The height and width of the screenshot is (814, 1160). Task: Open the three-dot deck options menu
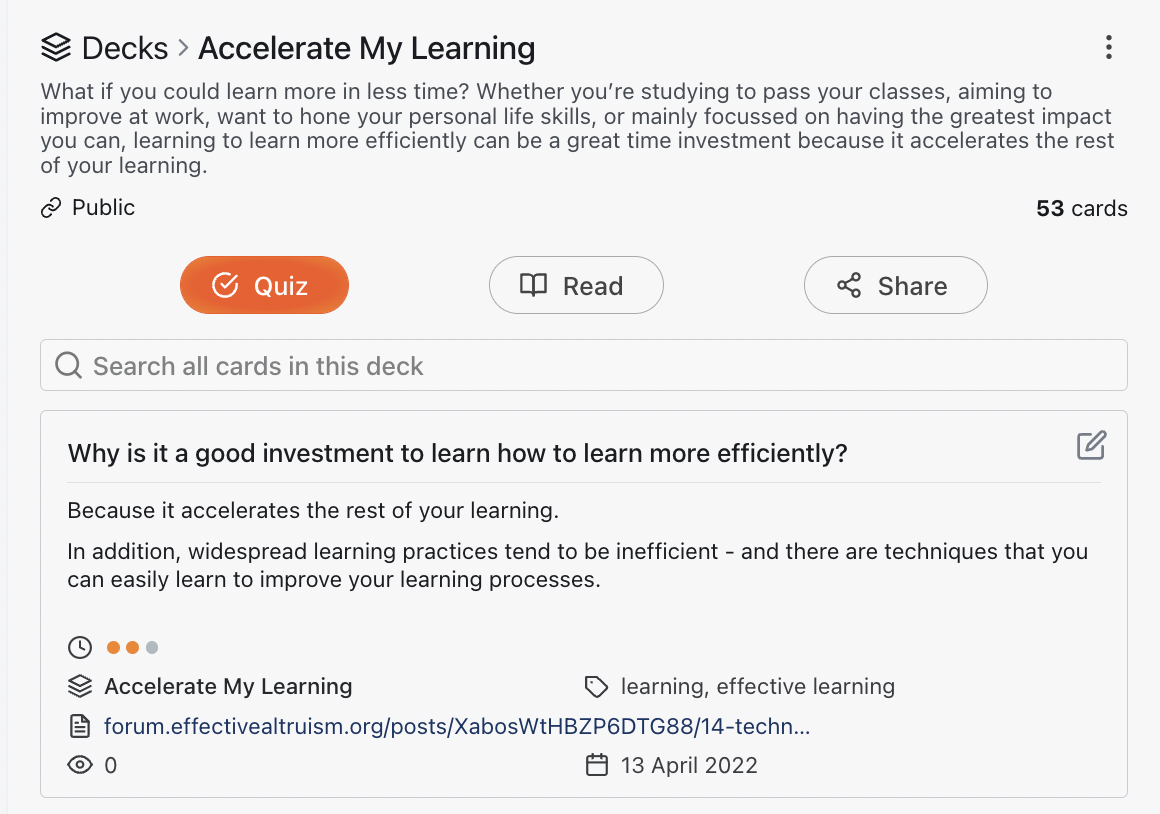[x=1108, y=47]
